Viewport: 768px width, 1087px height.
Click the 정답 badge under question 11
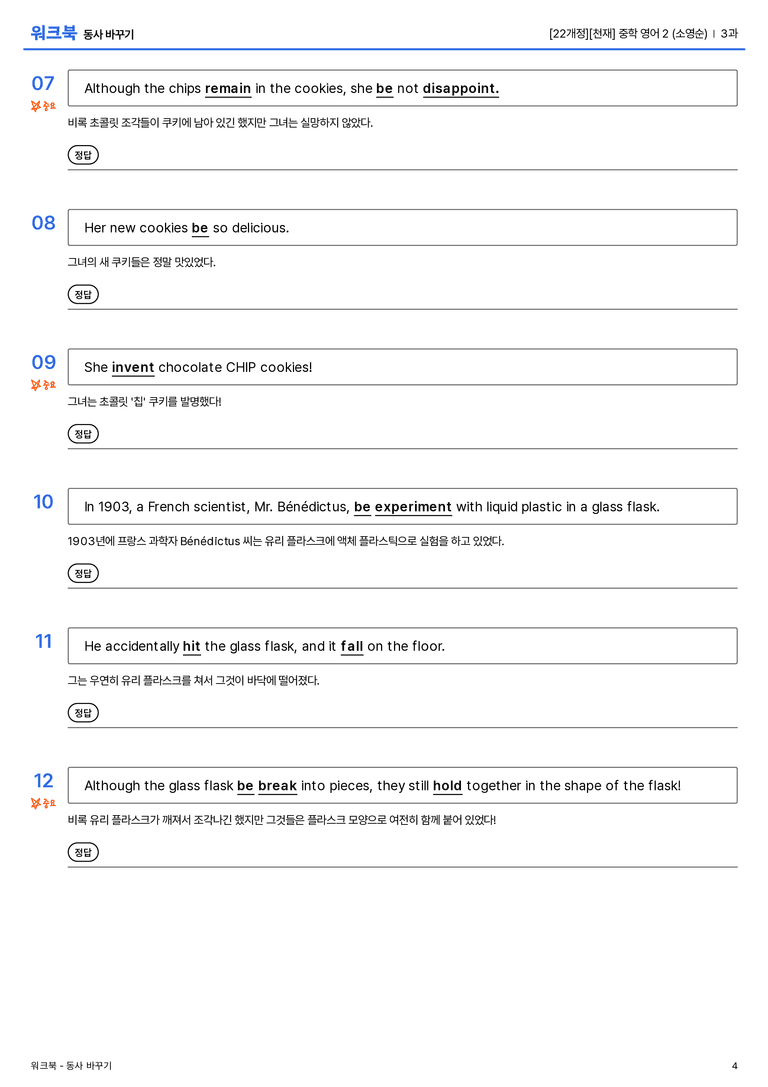tap(83, 712)
